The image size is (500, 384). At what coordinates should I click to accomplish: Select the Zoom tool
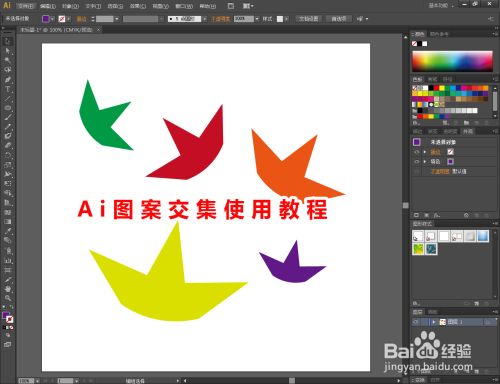pyautogui.click(x=7, y=298)
